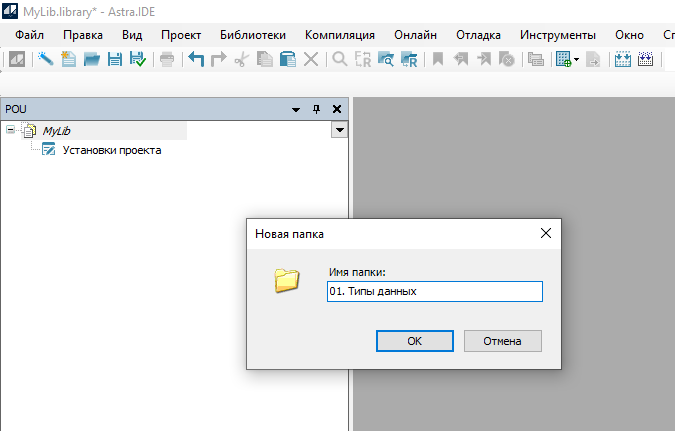Image resolution: width=675 pixels, height=431 pixels.
Task: Collapse the MyLib tree node
Action: click(x=11, y=130)
